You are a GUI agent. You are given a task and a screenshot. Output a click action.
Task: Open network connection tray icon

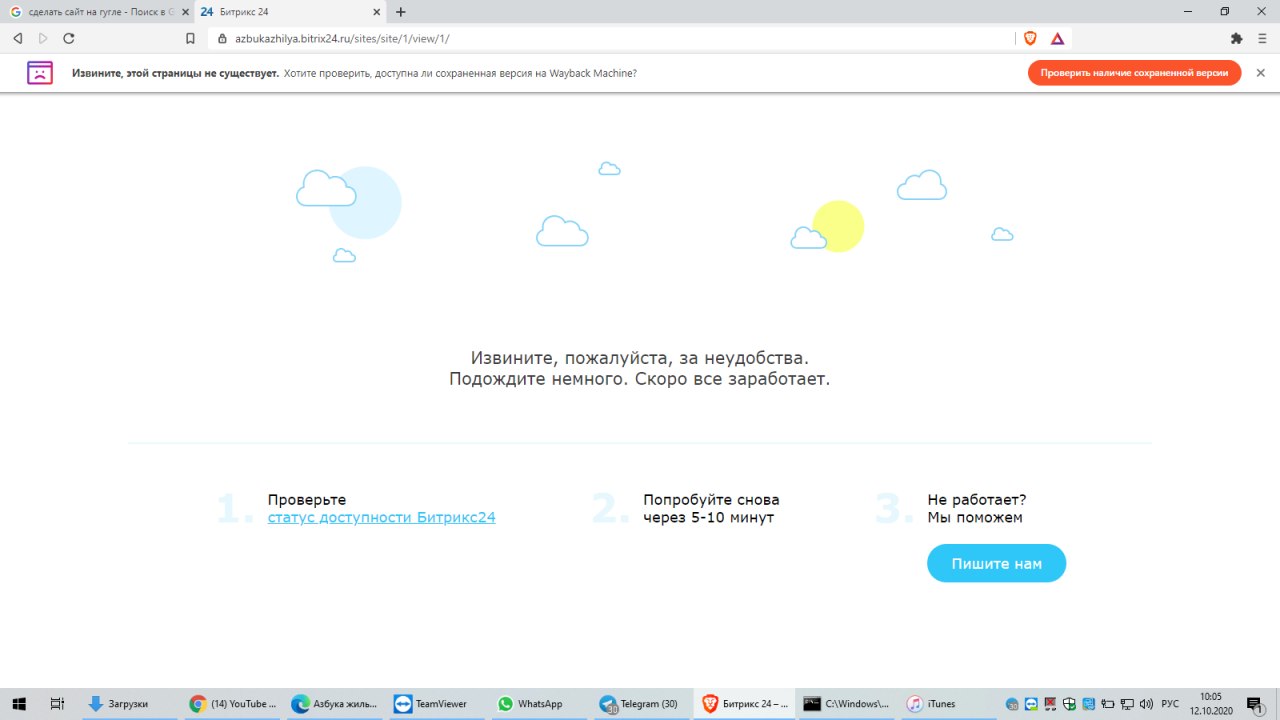(1126, 704)
